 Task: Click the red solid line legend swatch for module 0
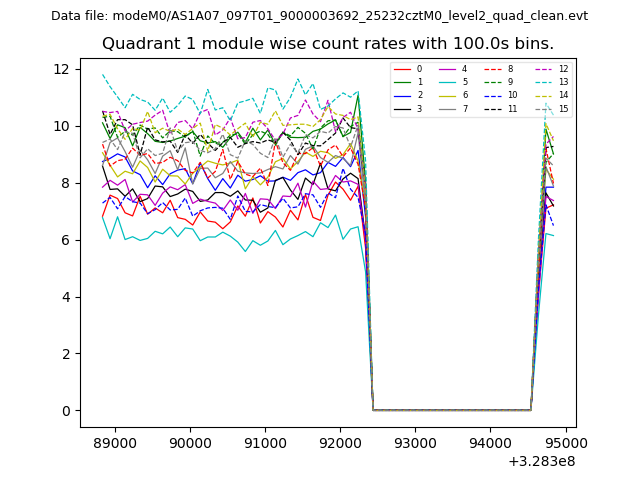point(403,69)
